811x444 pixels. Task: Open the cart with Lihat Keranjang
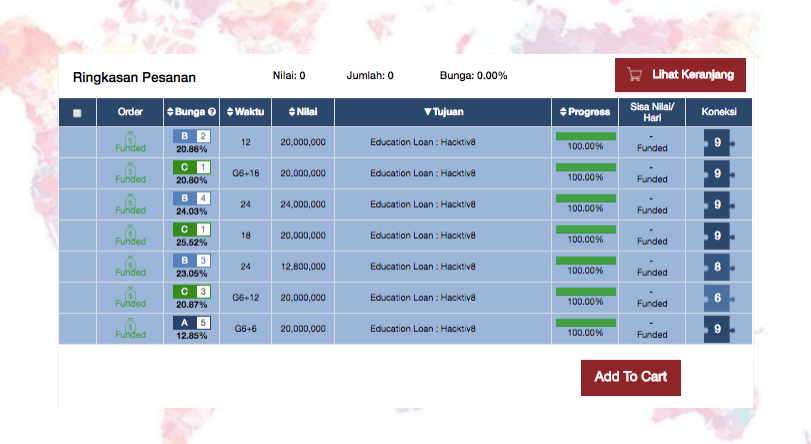click(680, 75)
